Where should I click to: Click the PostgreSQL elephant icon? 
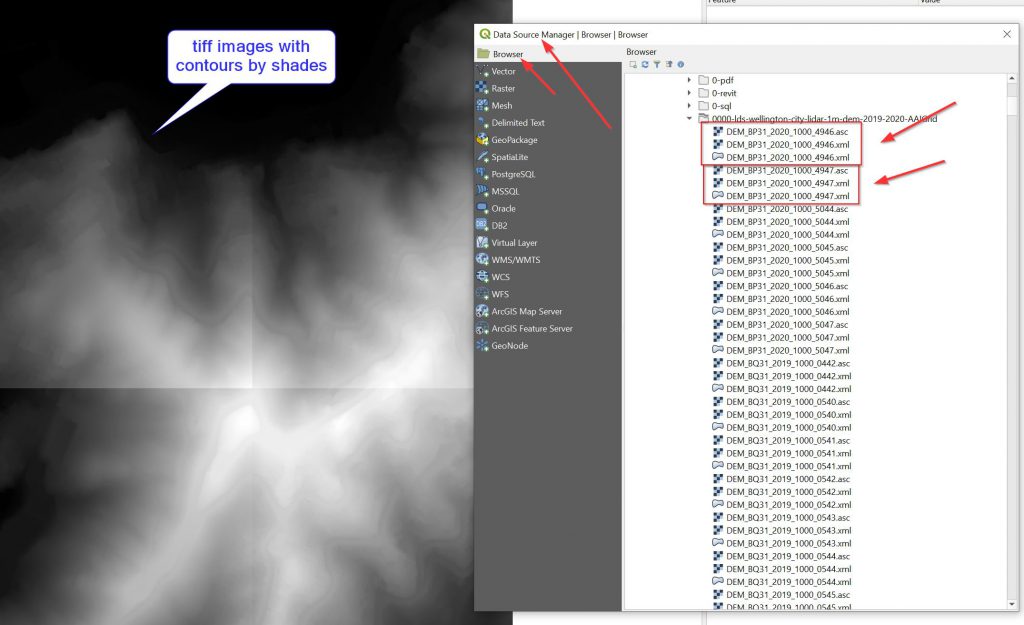483,174
